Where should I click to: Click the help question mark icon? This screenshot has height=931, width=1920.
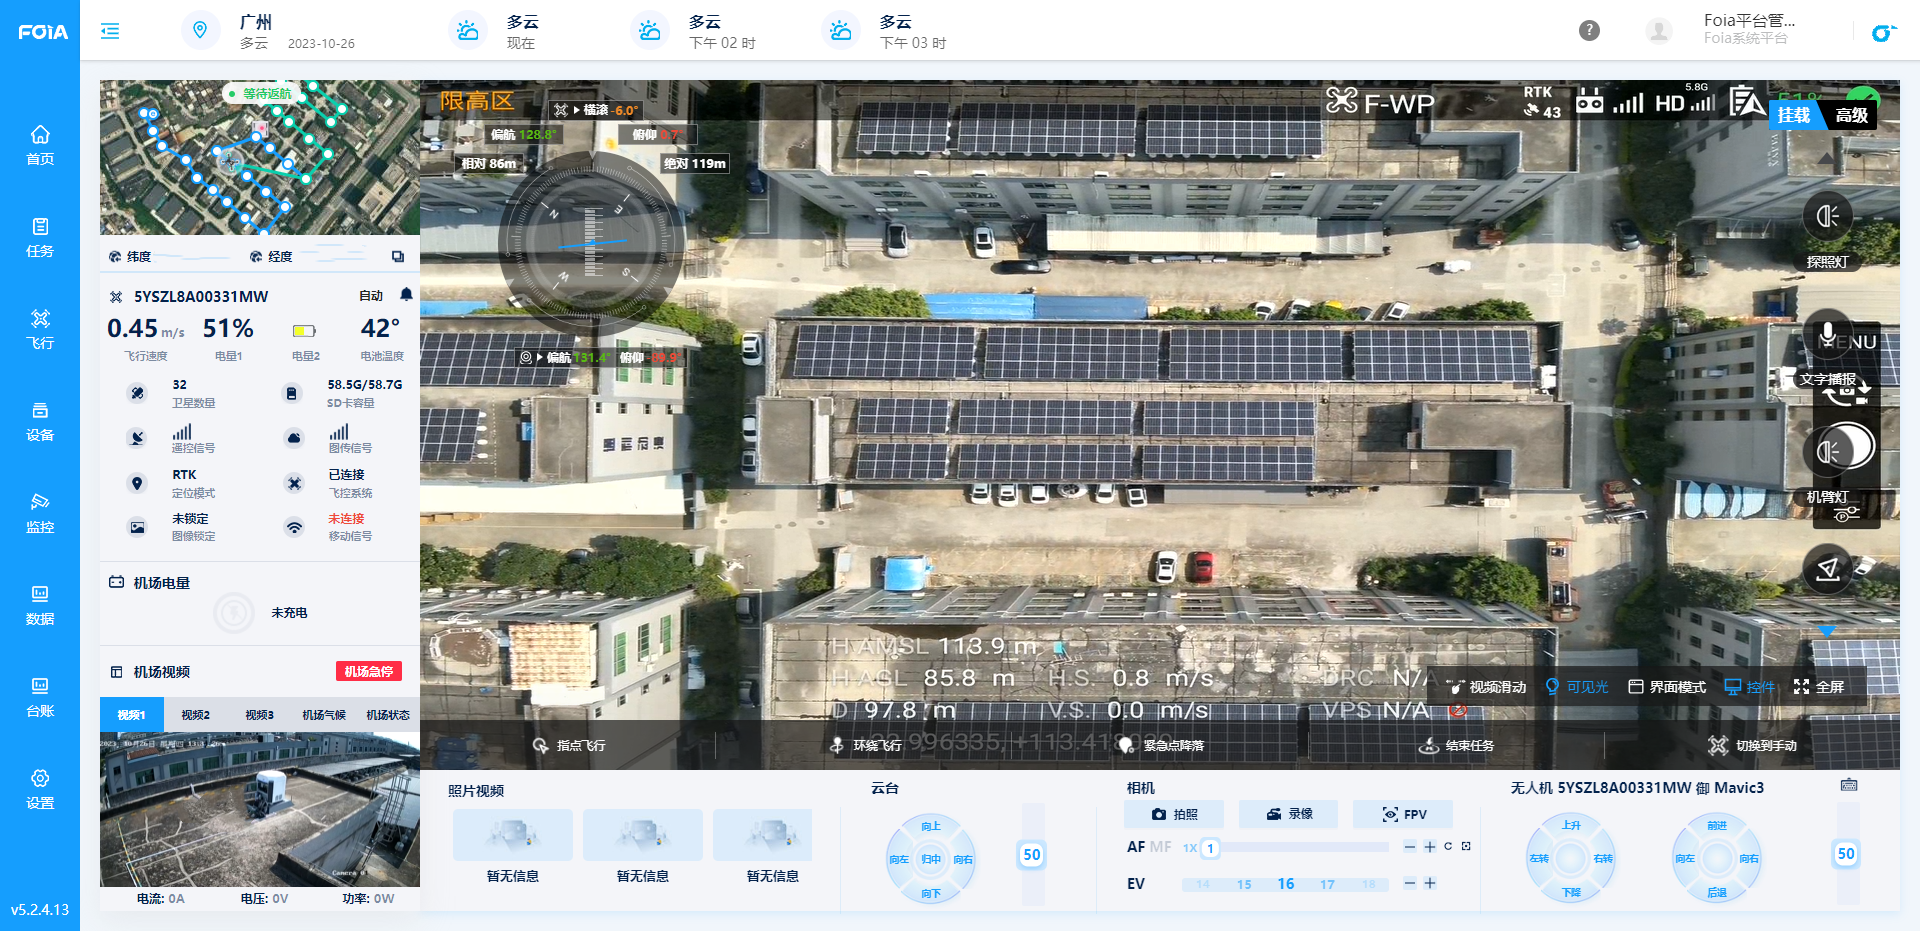click(1589, 31)
